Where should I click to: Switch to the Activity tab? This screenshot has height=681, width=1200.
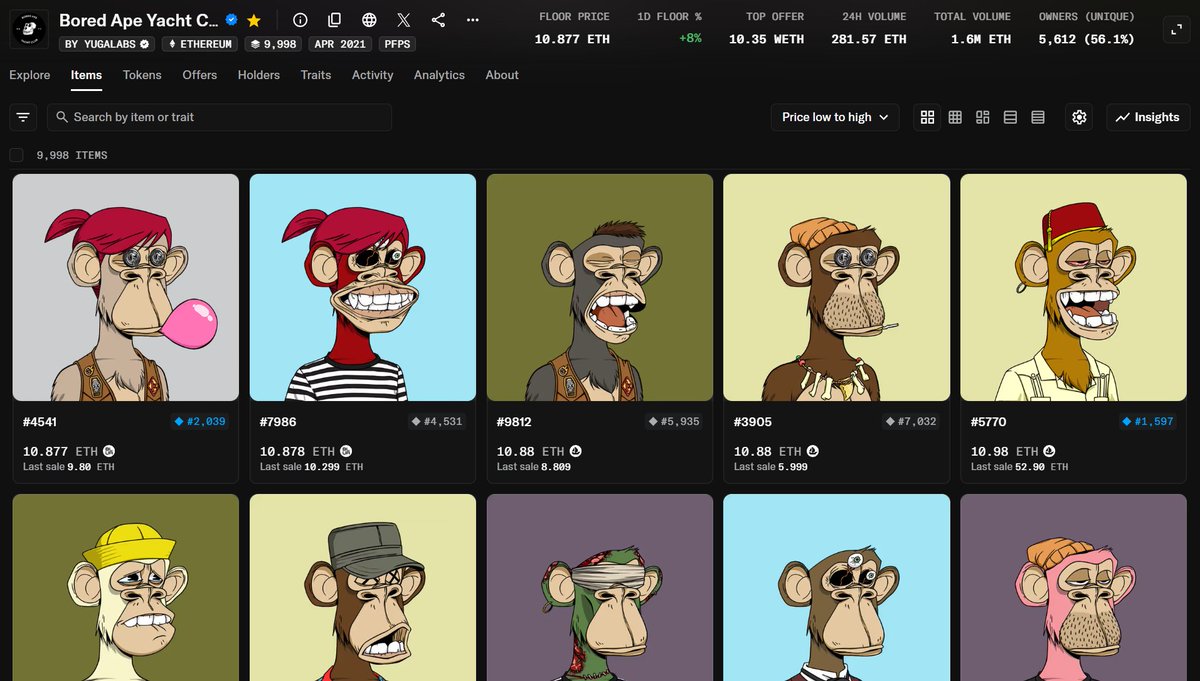373,75
